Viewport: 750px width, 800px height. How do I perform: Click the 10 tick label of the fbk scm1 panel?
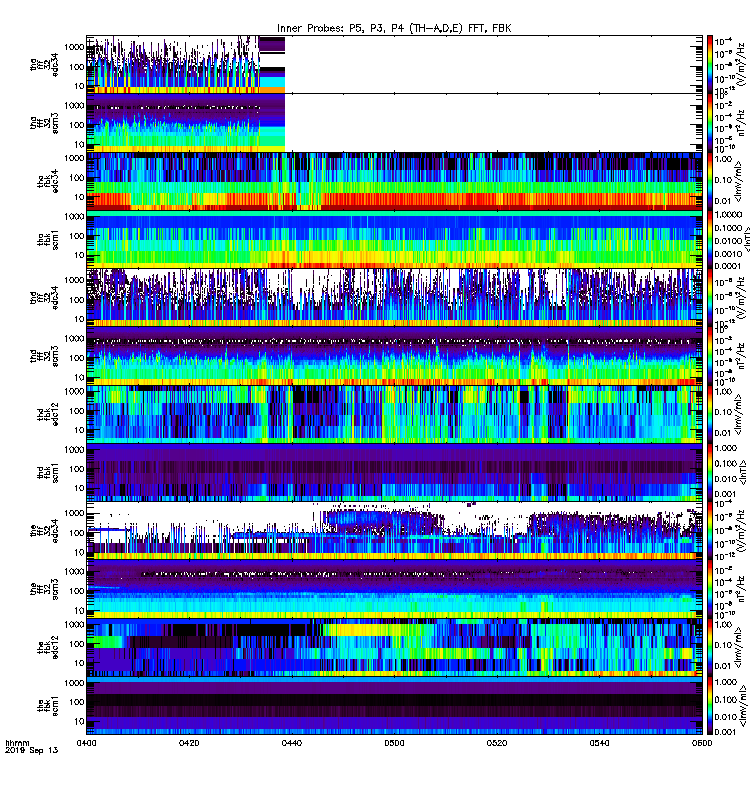(x=80, y=721)
